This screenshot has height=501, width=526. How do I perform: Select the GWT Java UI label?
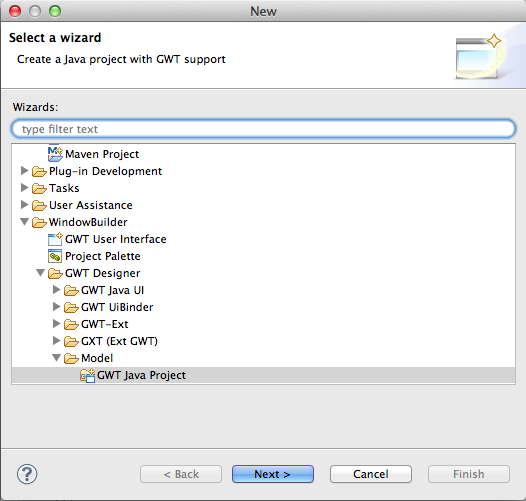click(113, 290)
